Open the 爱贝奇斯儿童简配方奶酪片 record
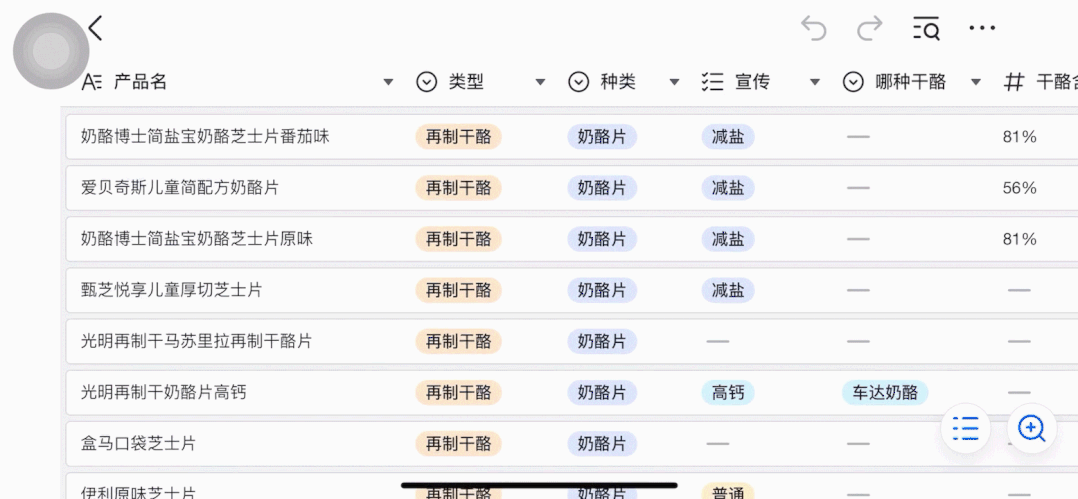1078x499 pixels. click(x=180, y=188)
